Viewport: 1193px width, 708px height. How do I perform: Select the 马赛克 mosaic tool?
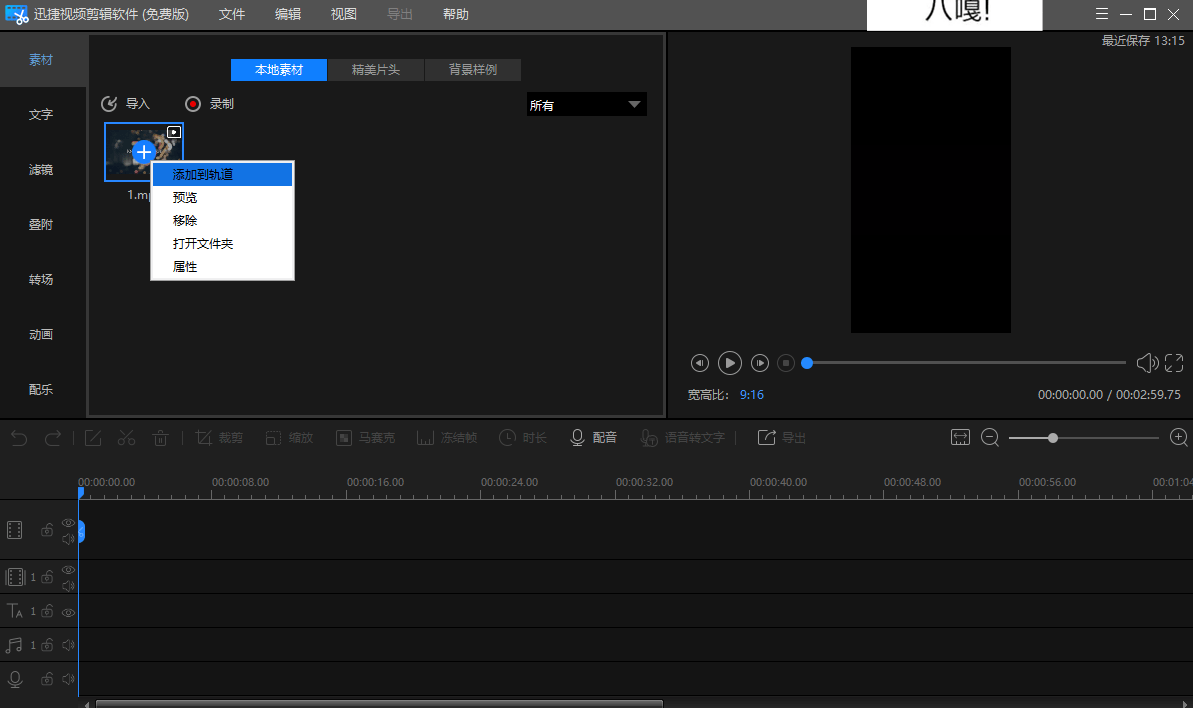coord(366,438)
